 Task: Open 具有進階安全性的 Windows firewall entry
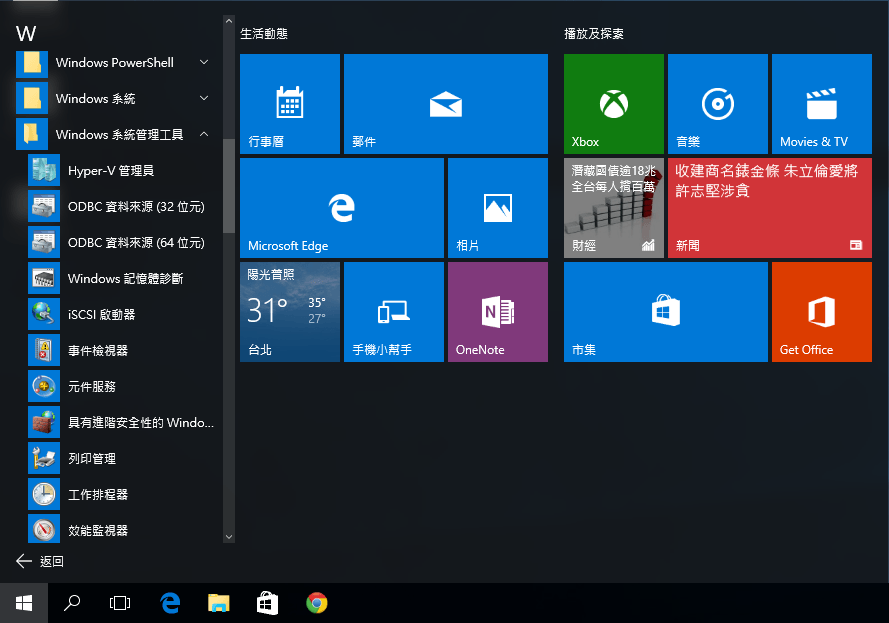click(x=121, y=422)
